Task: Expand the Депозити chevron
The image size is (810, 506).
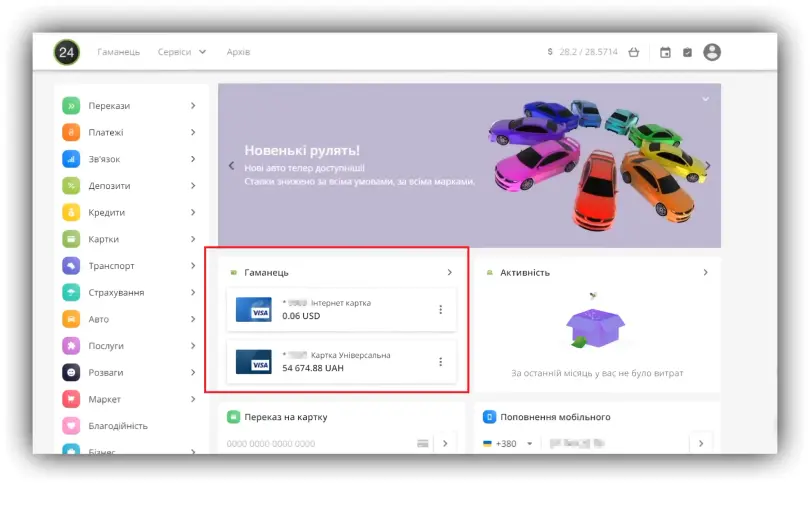Action: [193, 186]
